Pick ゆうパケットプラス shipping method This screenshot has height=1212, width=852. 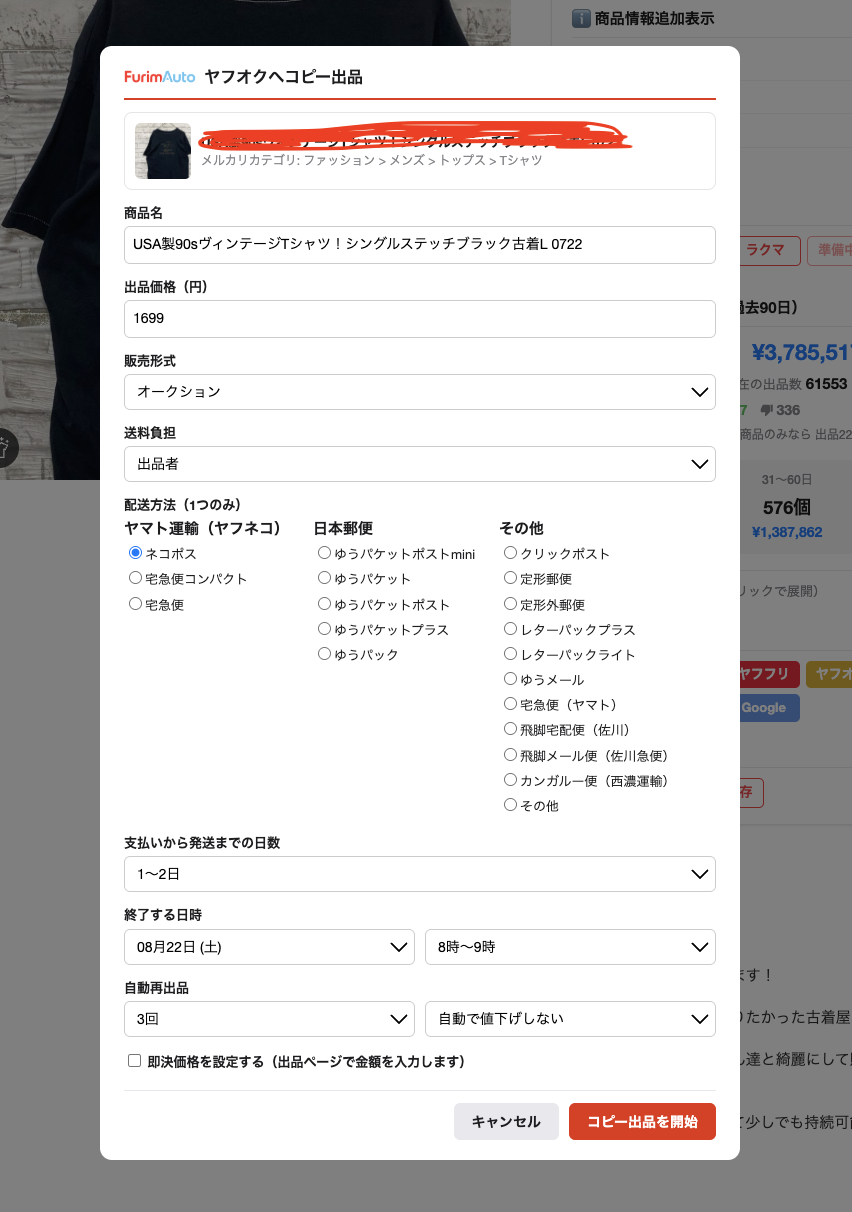(x=324, y=629)
